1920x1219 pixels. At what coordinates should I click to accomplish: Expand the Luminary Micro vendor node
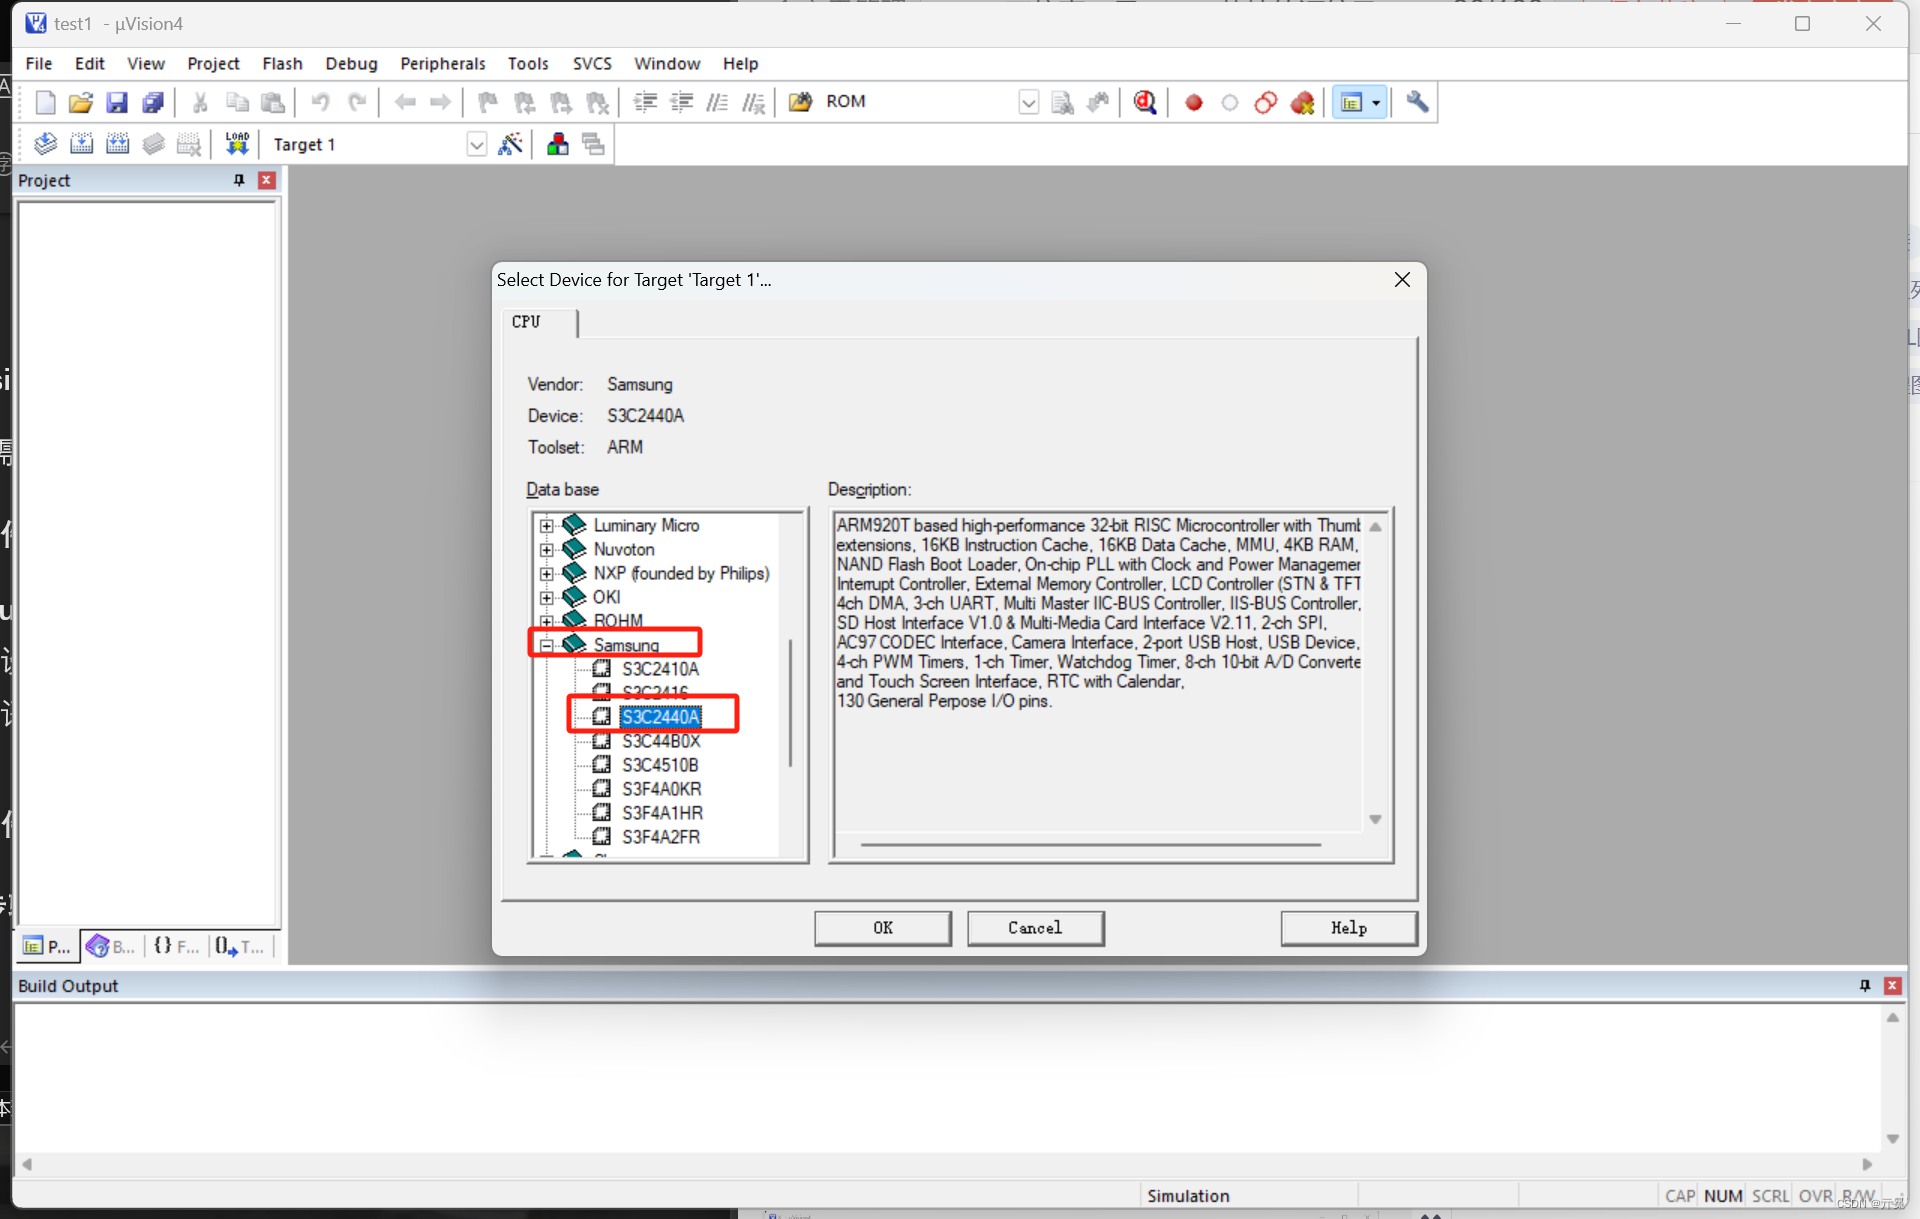[546, 525]
